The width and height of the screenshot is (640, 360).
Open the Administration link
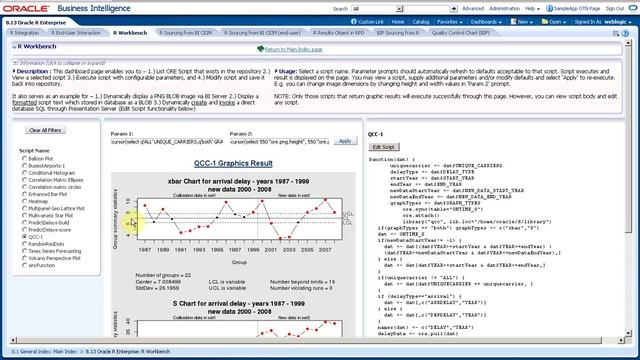point(504,9)
